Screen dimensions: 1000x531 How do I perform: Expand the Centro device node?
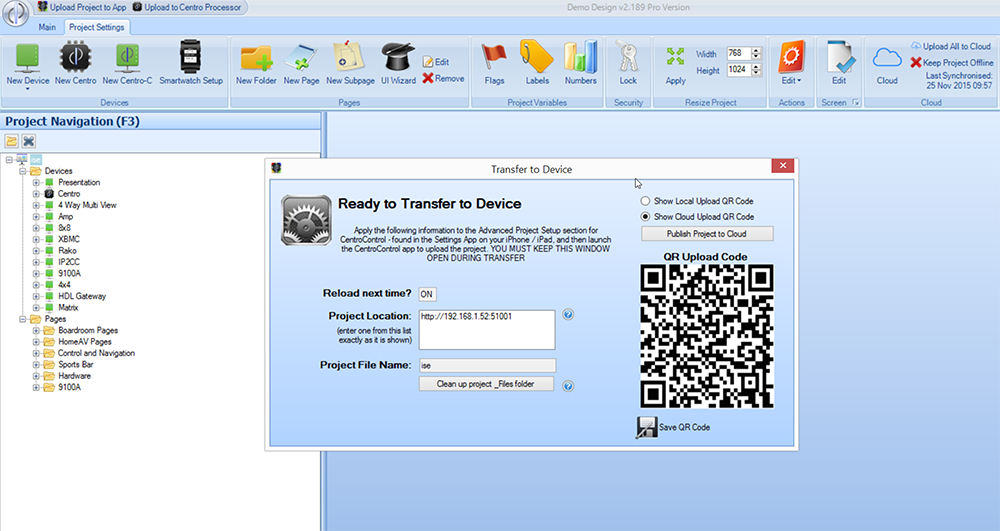pos(36,194)
